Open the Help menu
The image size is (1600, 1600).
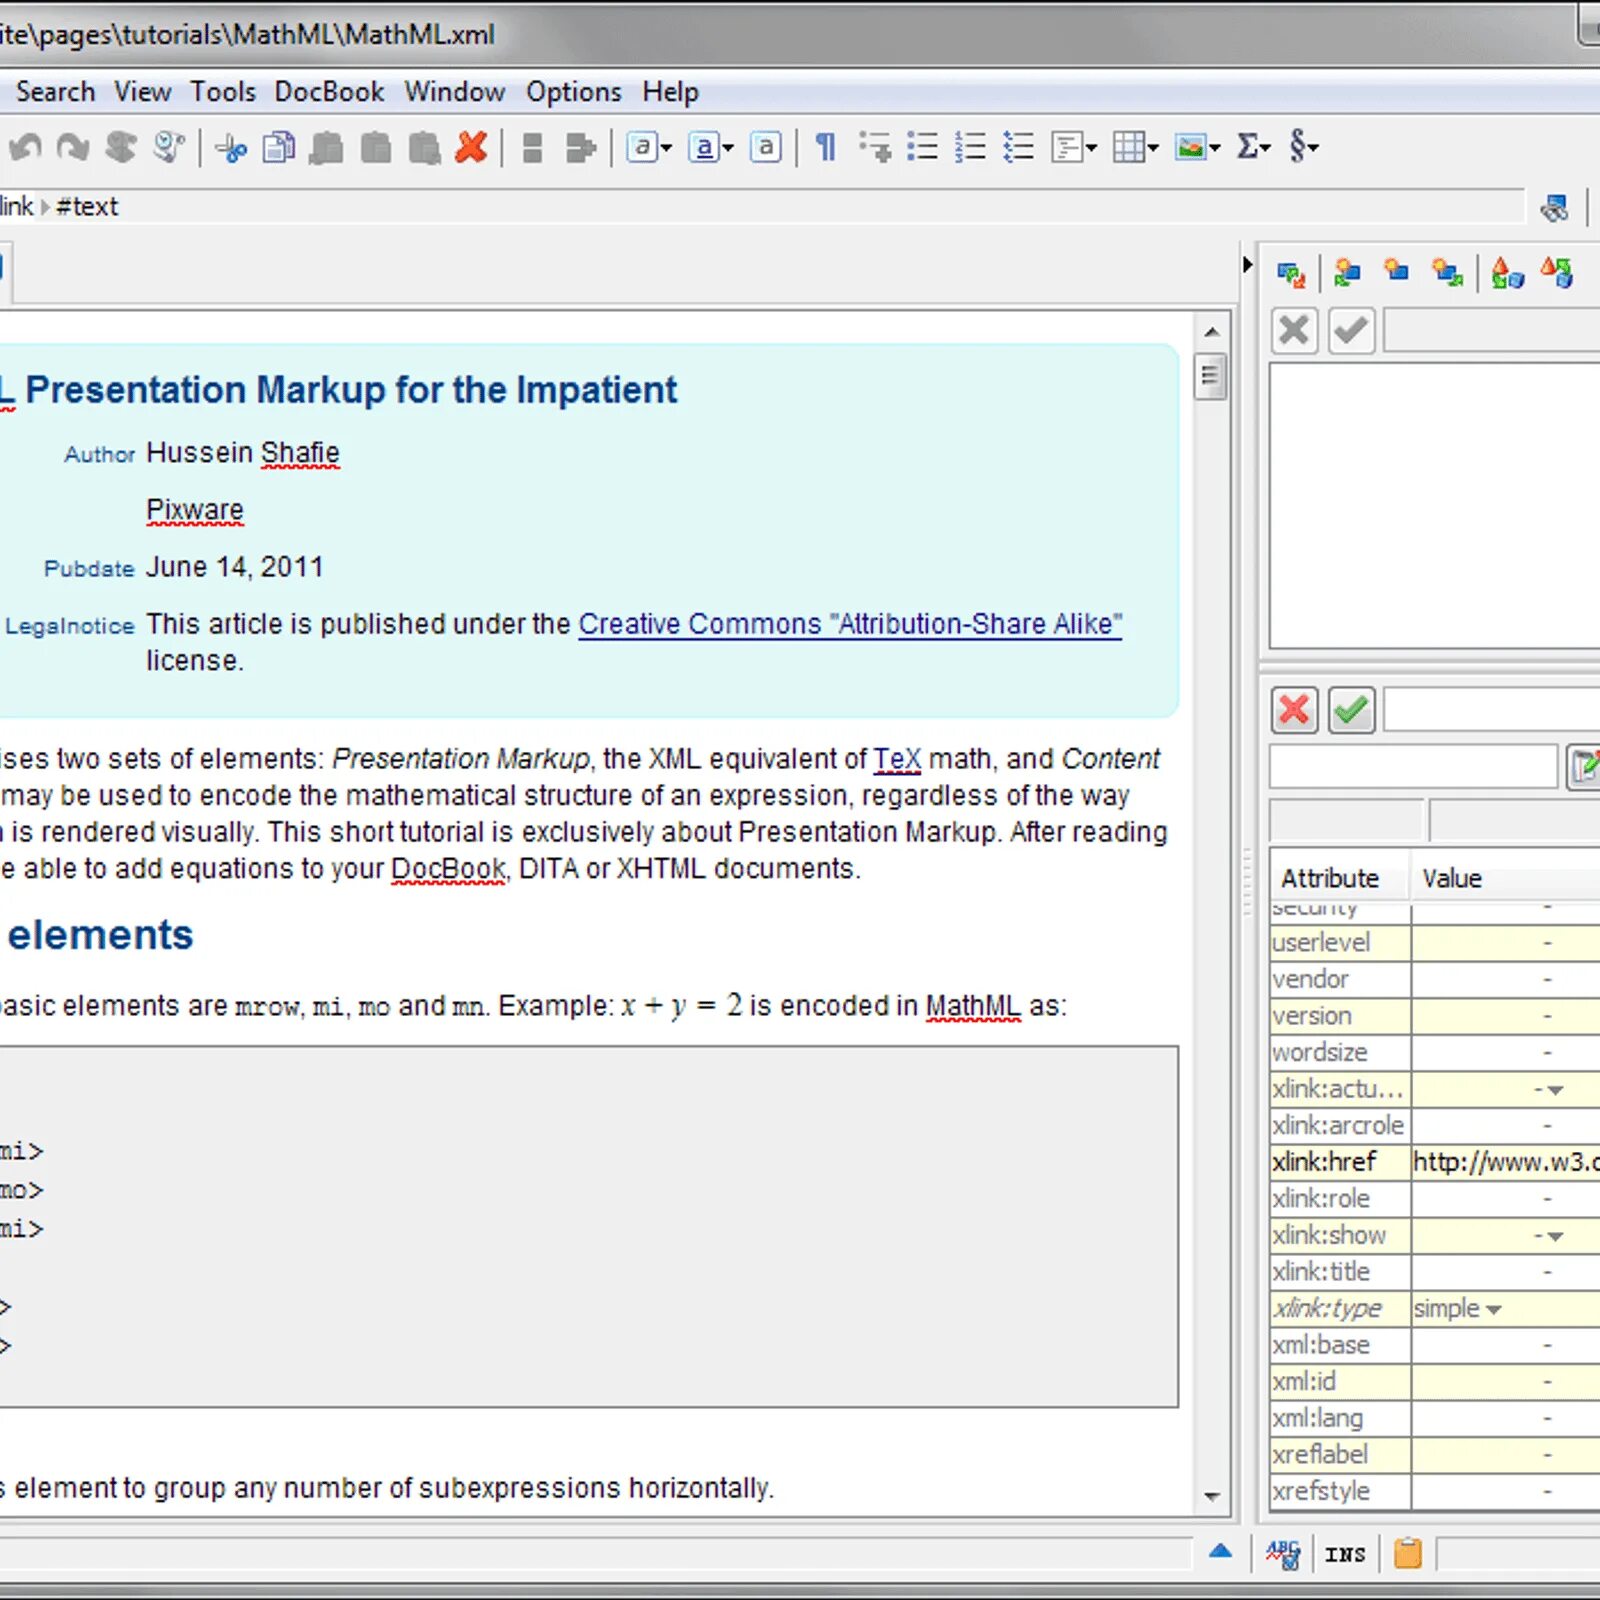coord(670,92)
